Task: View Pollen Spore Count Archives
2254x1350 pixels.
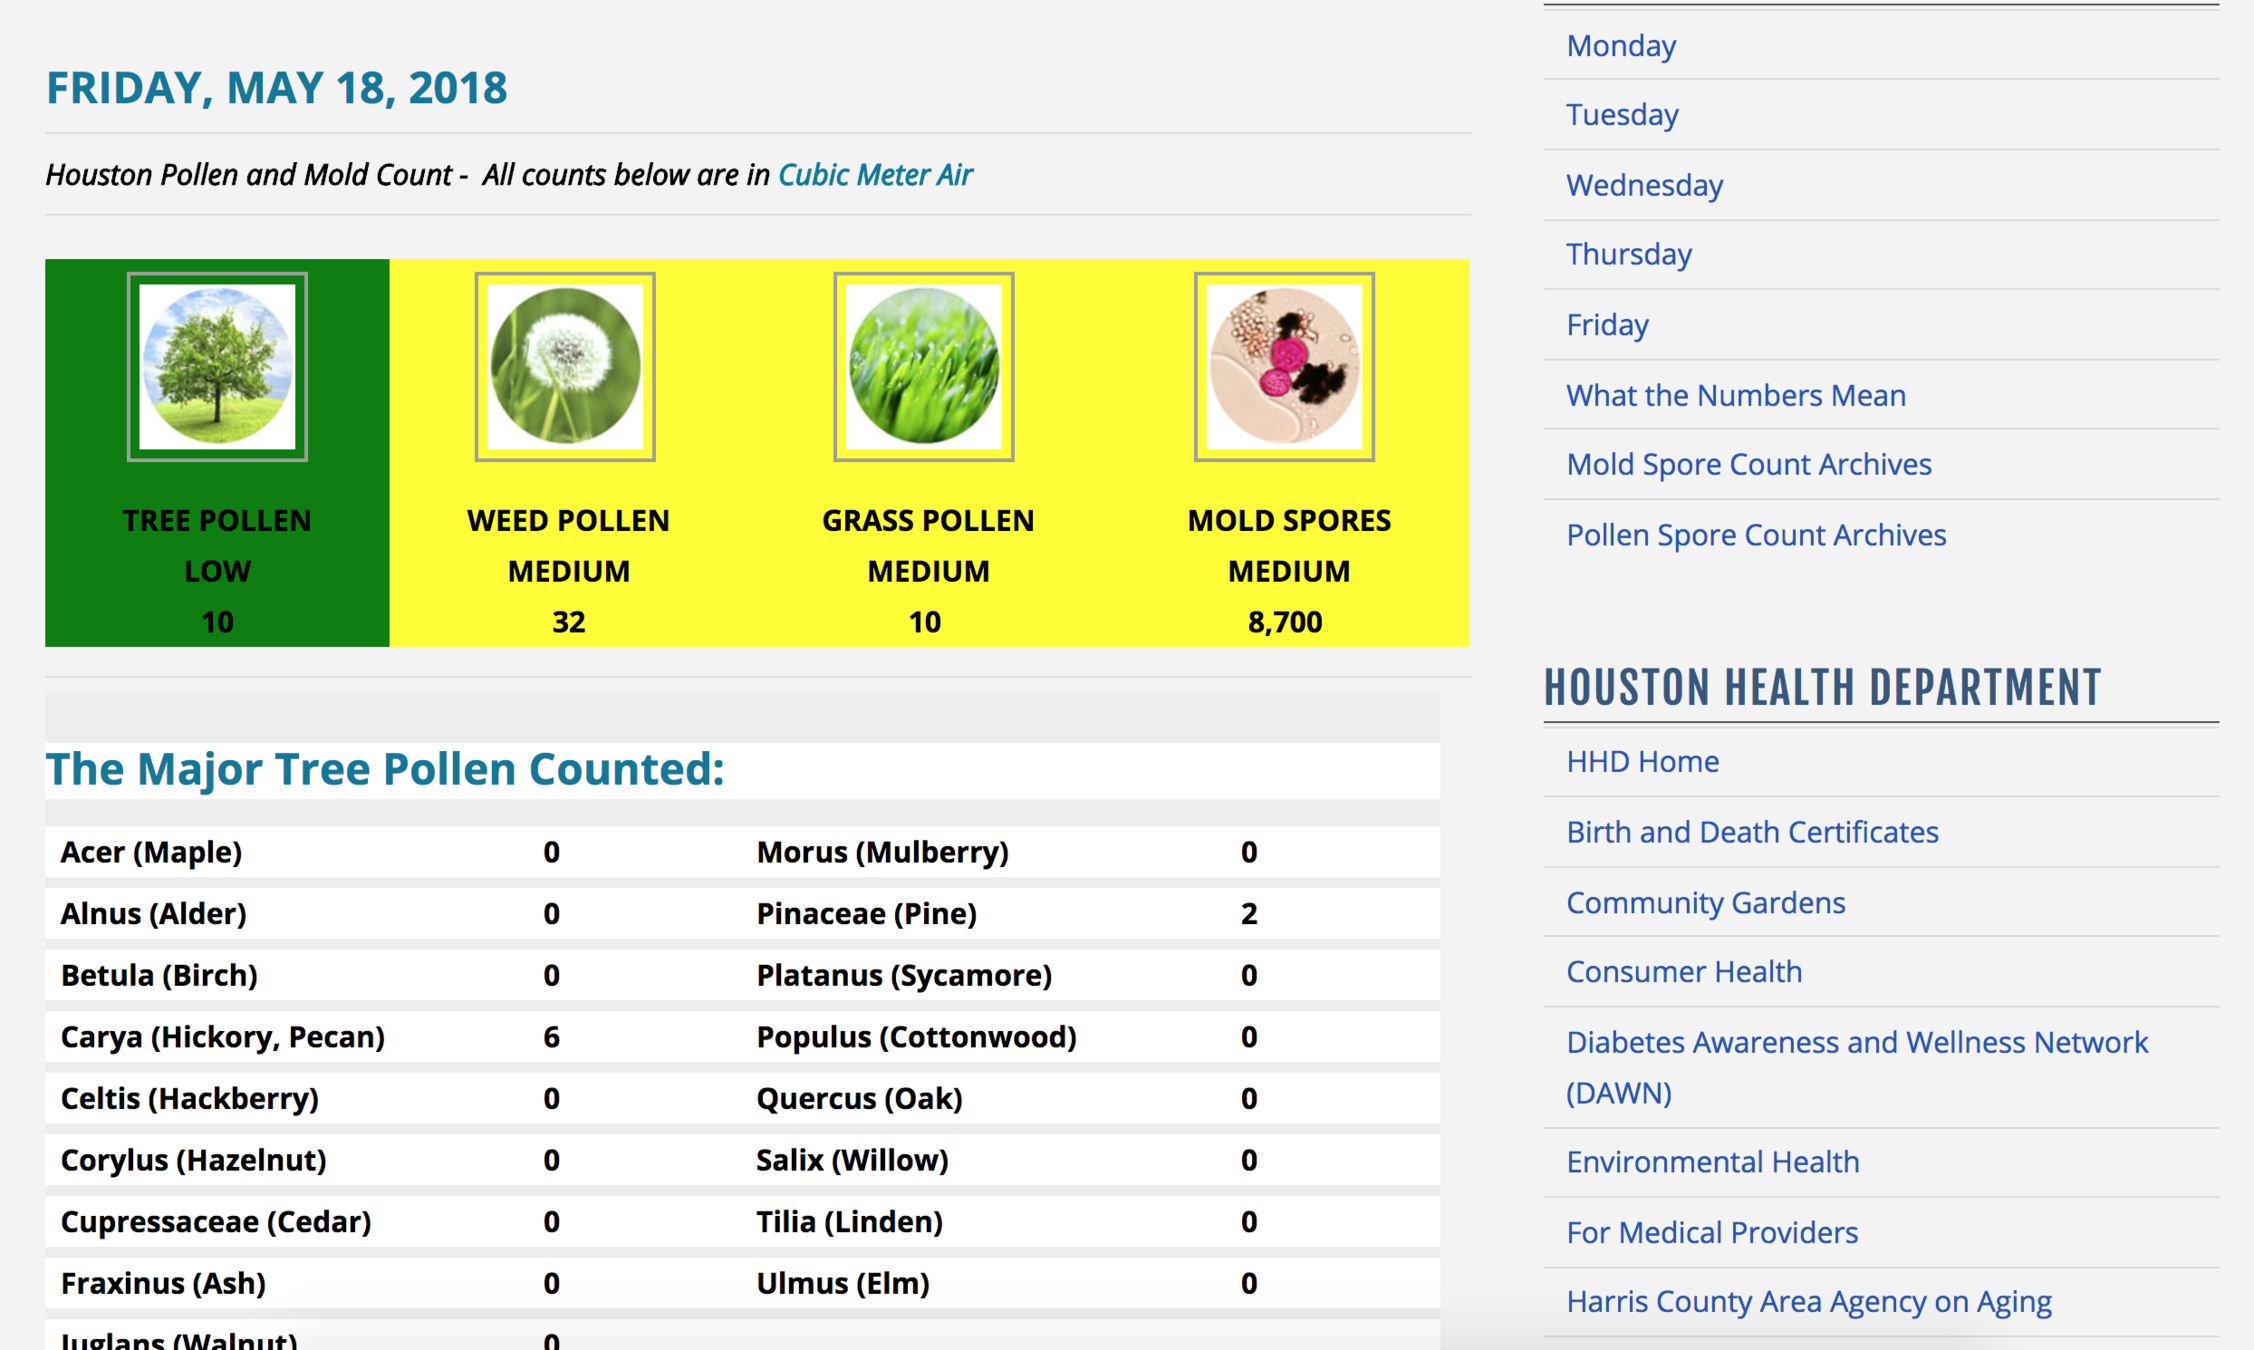Action: (1755, 535)
